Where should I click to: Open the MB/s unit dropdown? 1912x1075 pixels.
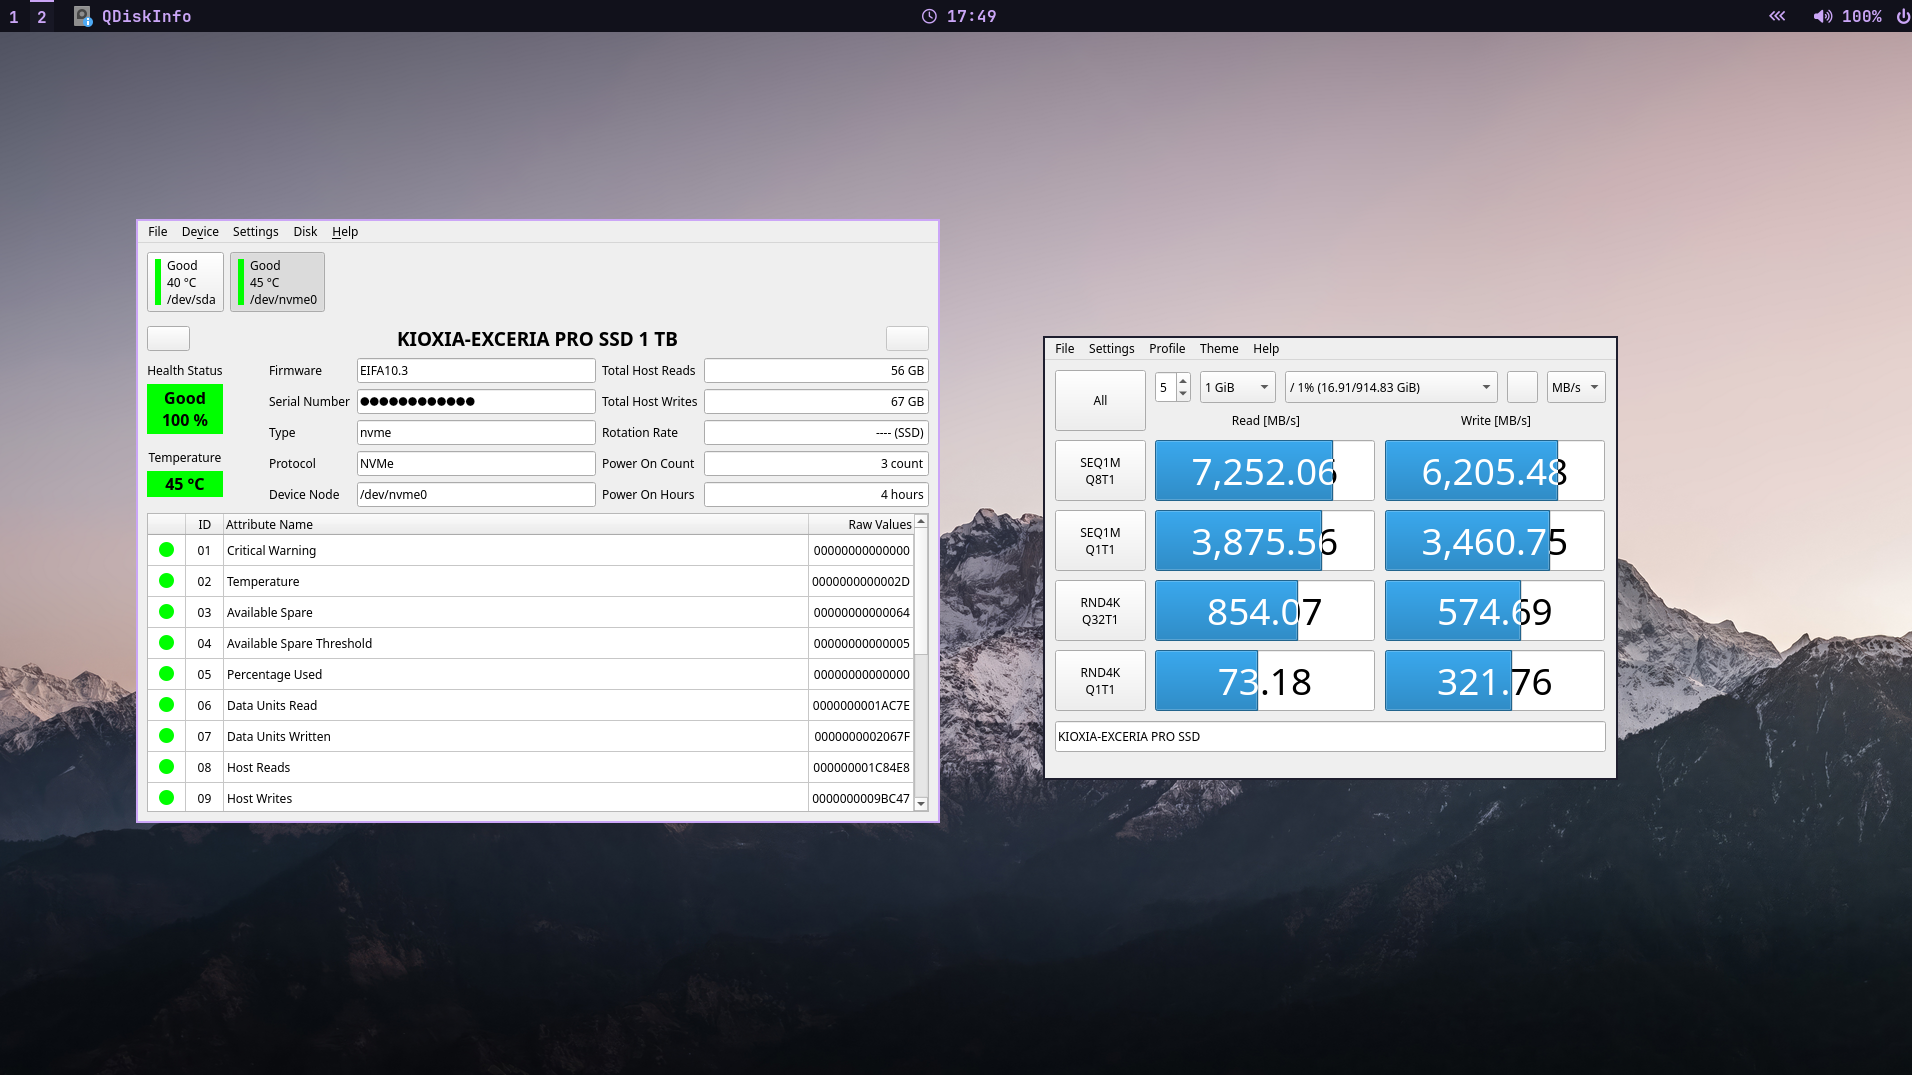click(x=1576, y=387)
